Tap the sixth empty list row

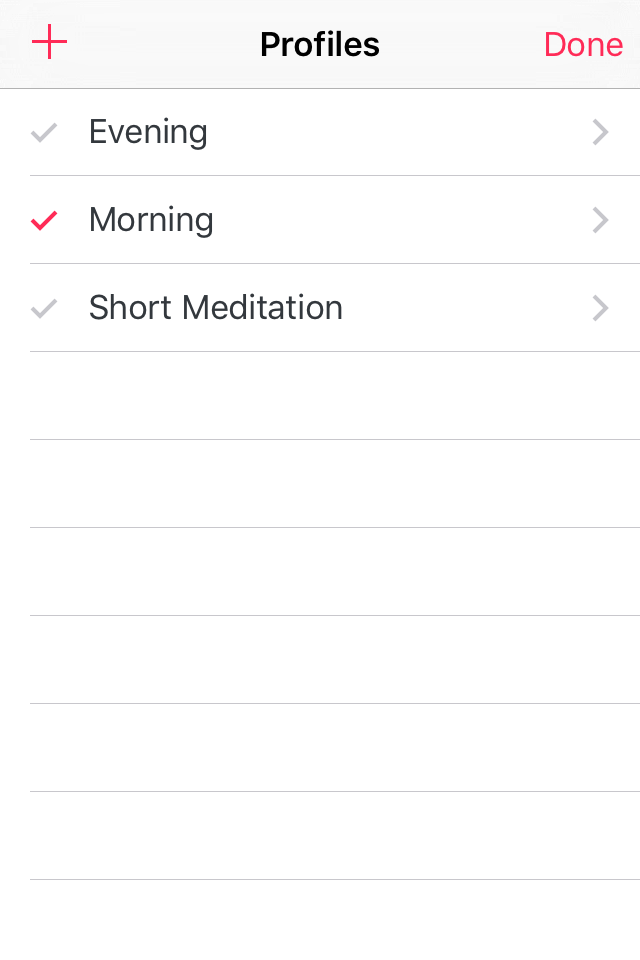[334, 836]
